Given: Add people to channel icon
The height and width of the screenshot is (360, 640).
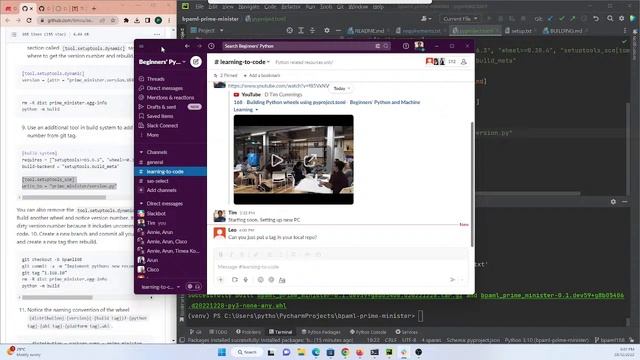Looking at the screenshot, I should tap(464, 62).
